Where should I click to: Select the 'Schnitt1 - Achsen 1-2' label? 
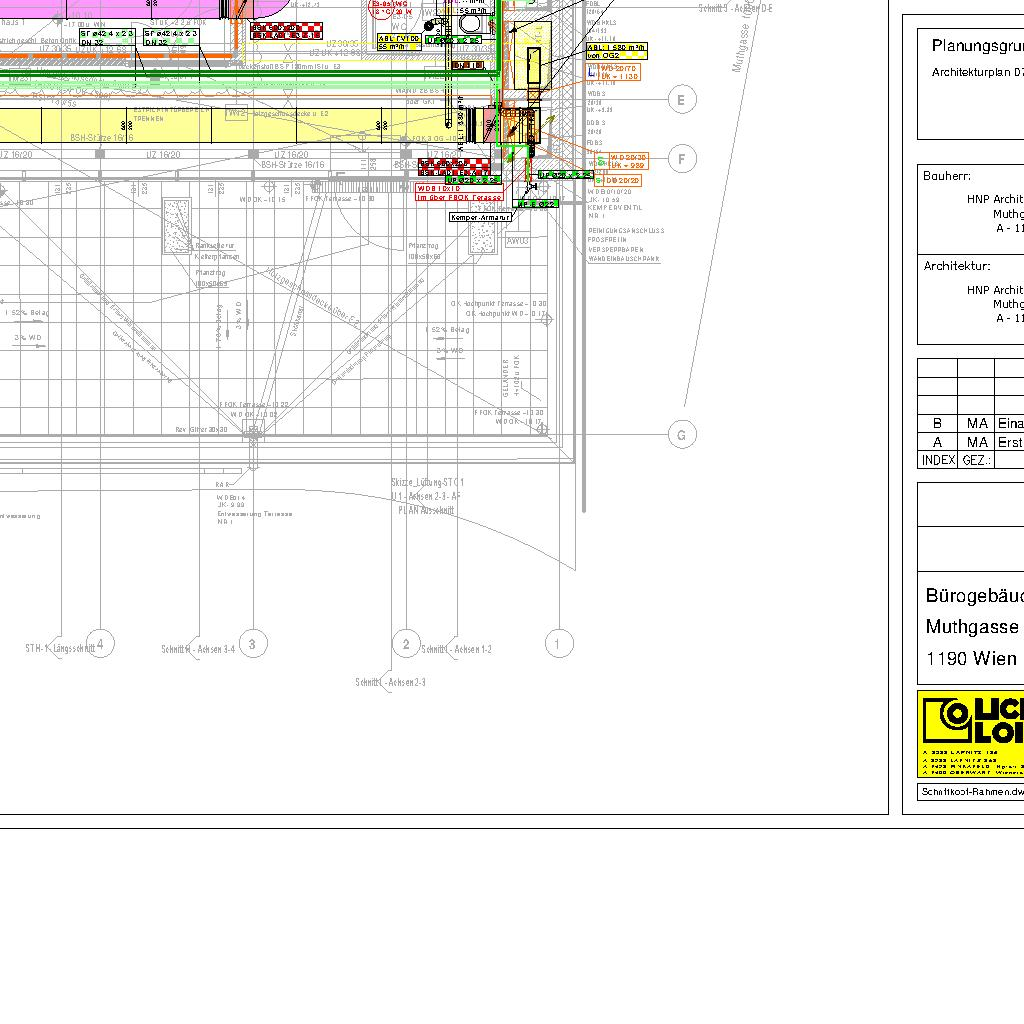(456, 649)
